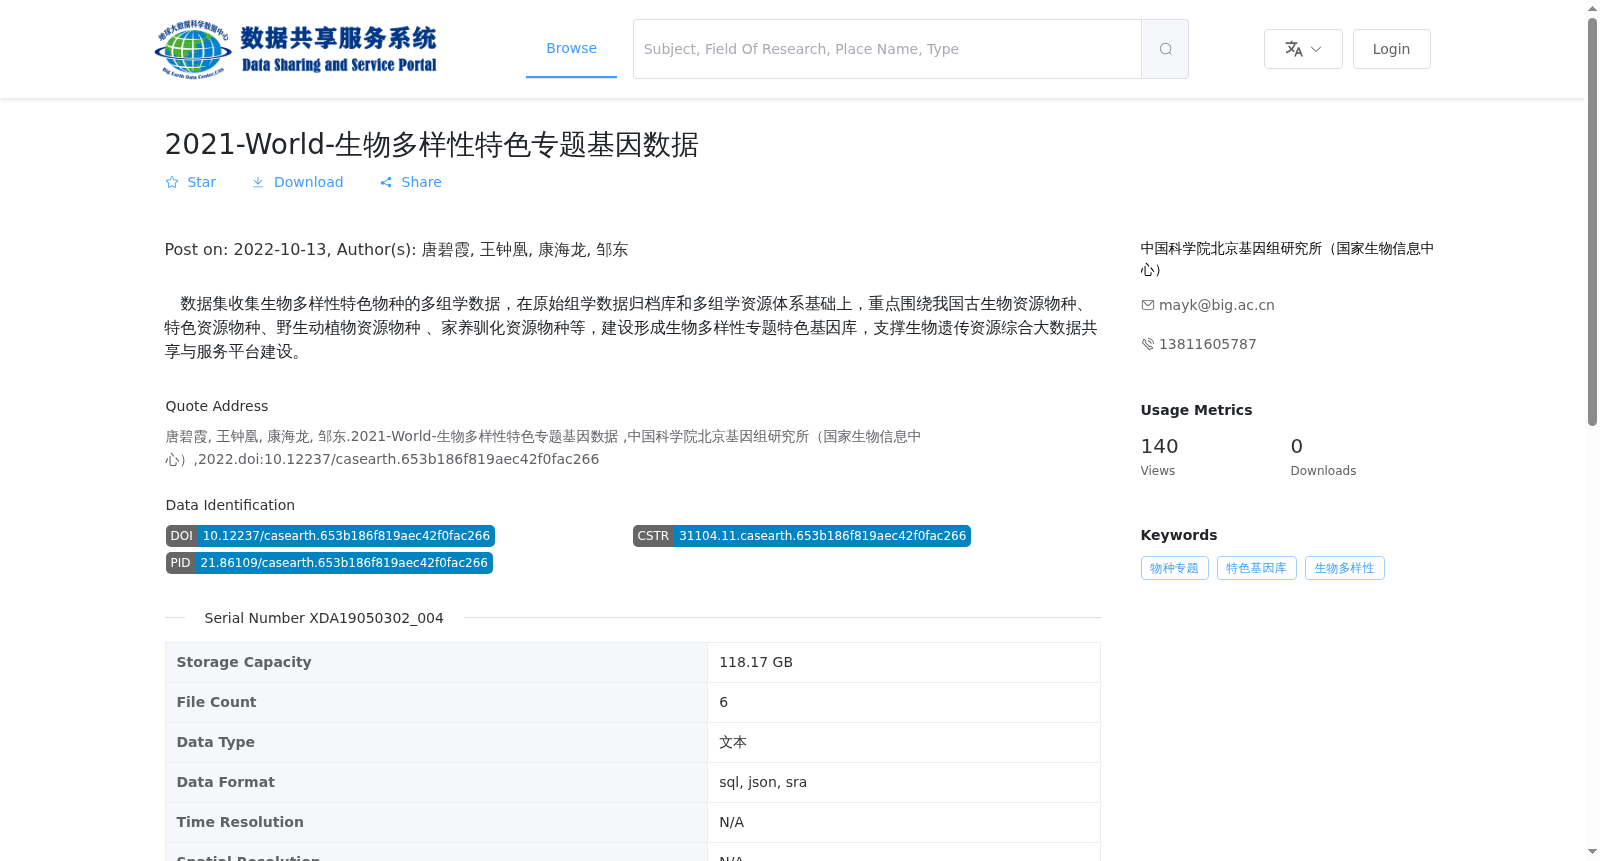Click the Download link text
Image resolution: width=1600 pixels, height=861 pixels.
308,182
